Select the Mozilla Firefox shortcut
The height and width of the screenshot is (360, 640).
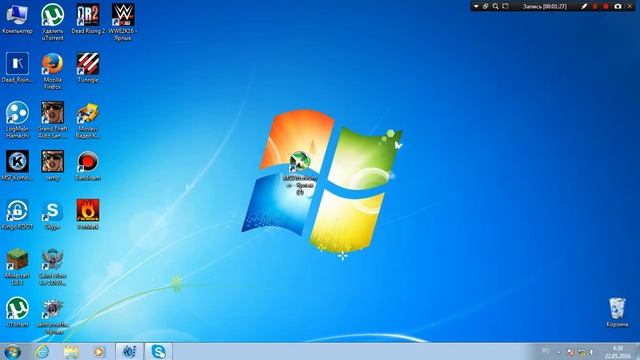point(53,71)
